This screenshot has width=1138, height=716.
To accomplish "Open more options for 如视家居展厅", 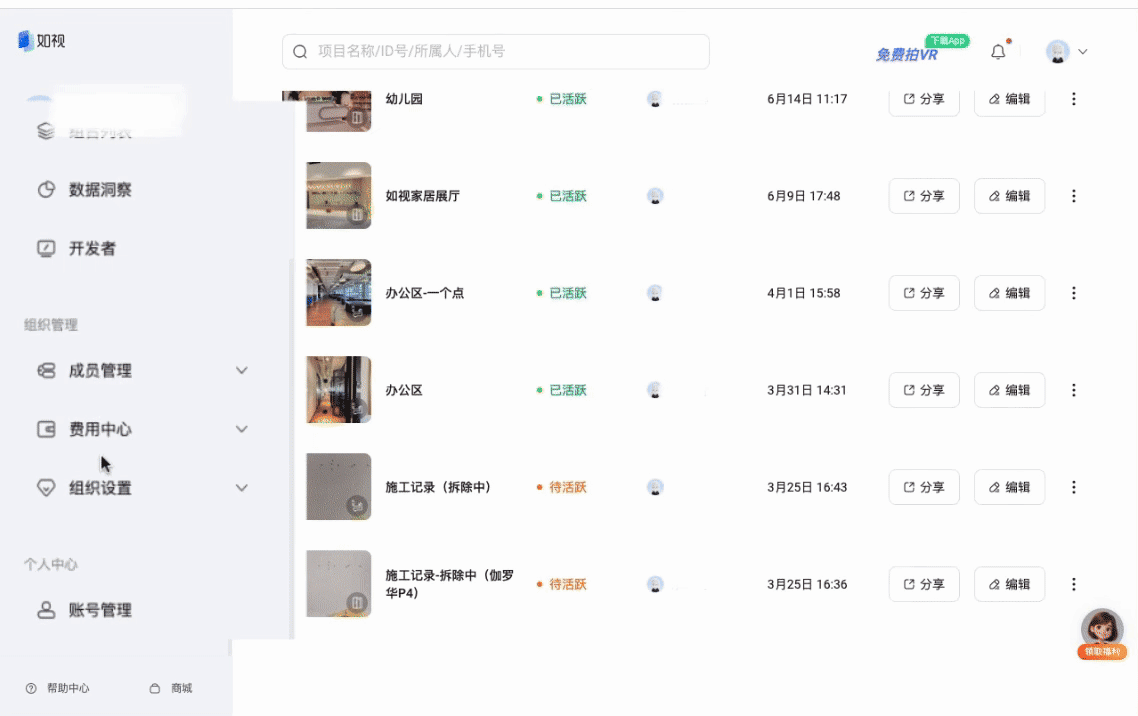I will 1074,196.
